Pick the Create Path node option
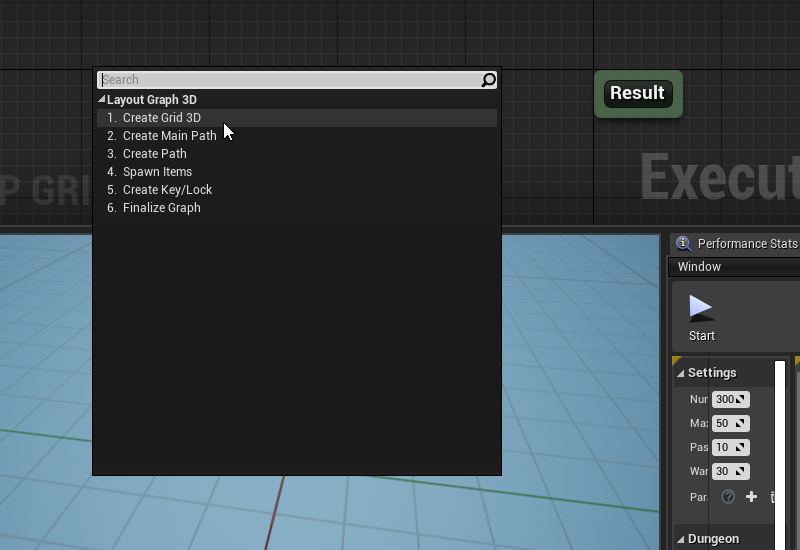 tap(154, 154)
